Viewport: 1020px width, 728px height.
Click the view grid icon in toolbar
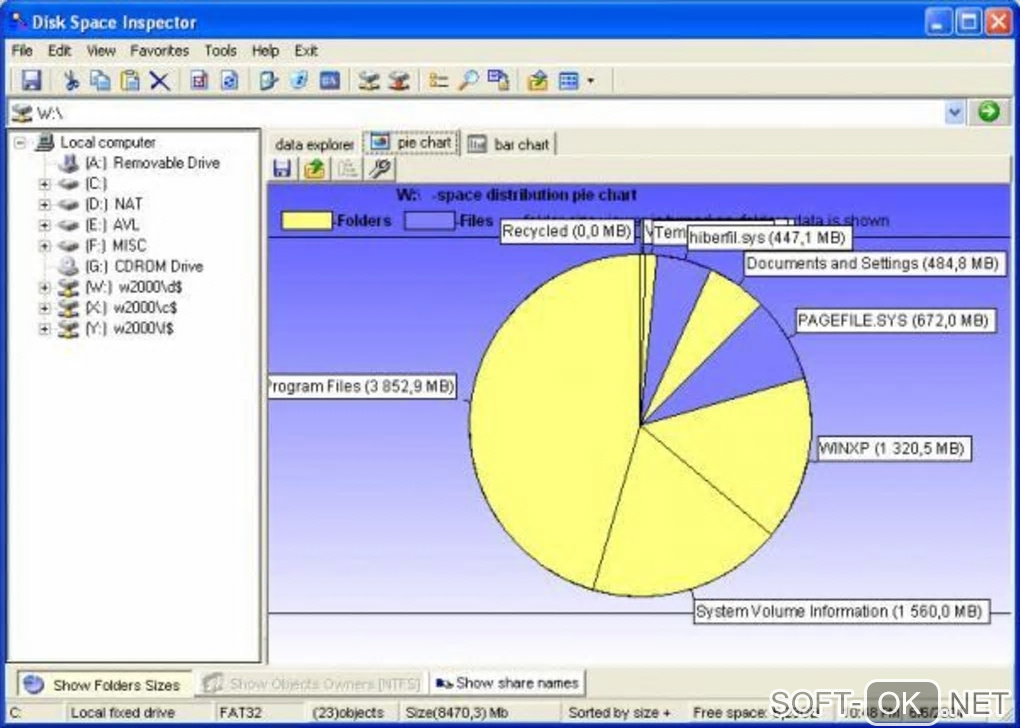tap(569, 81)
